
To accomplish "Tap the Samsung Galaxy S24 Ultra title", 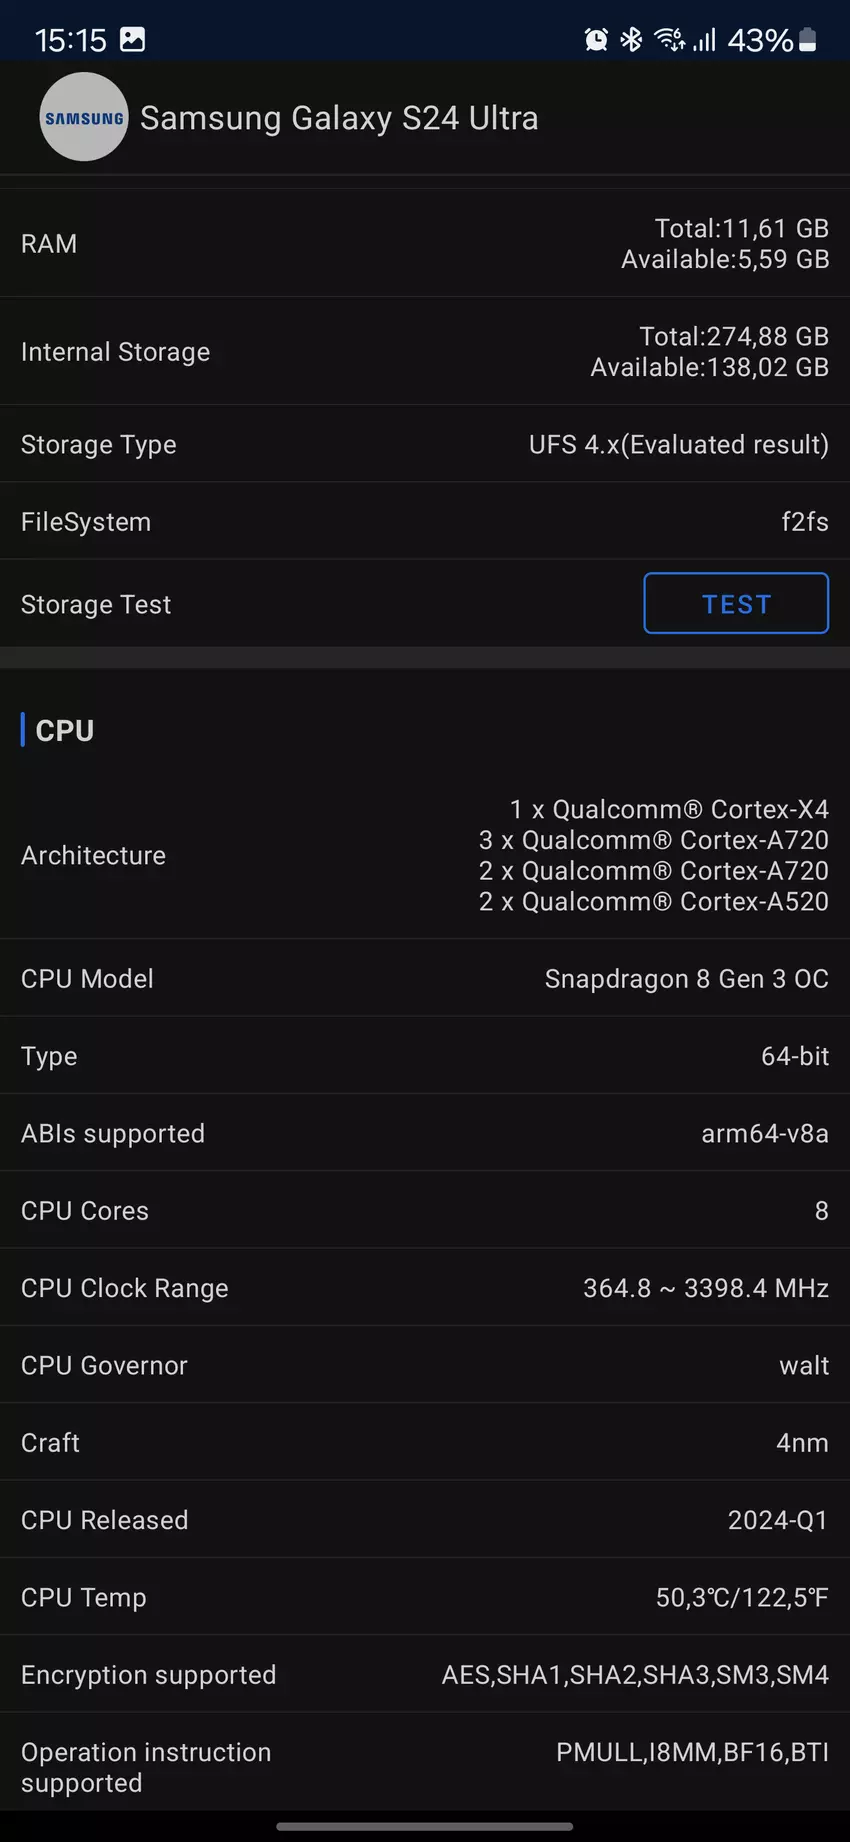I will (339, 118).
